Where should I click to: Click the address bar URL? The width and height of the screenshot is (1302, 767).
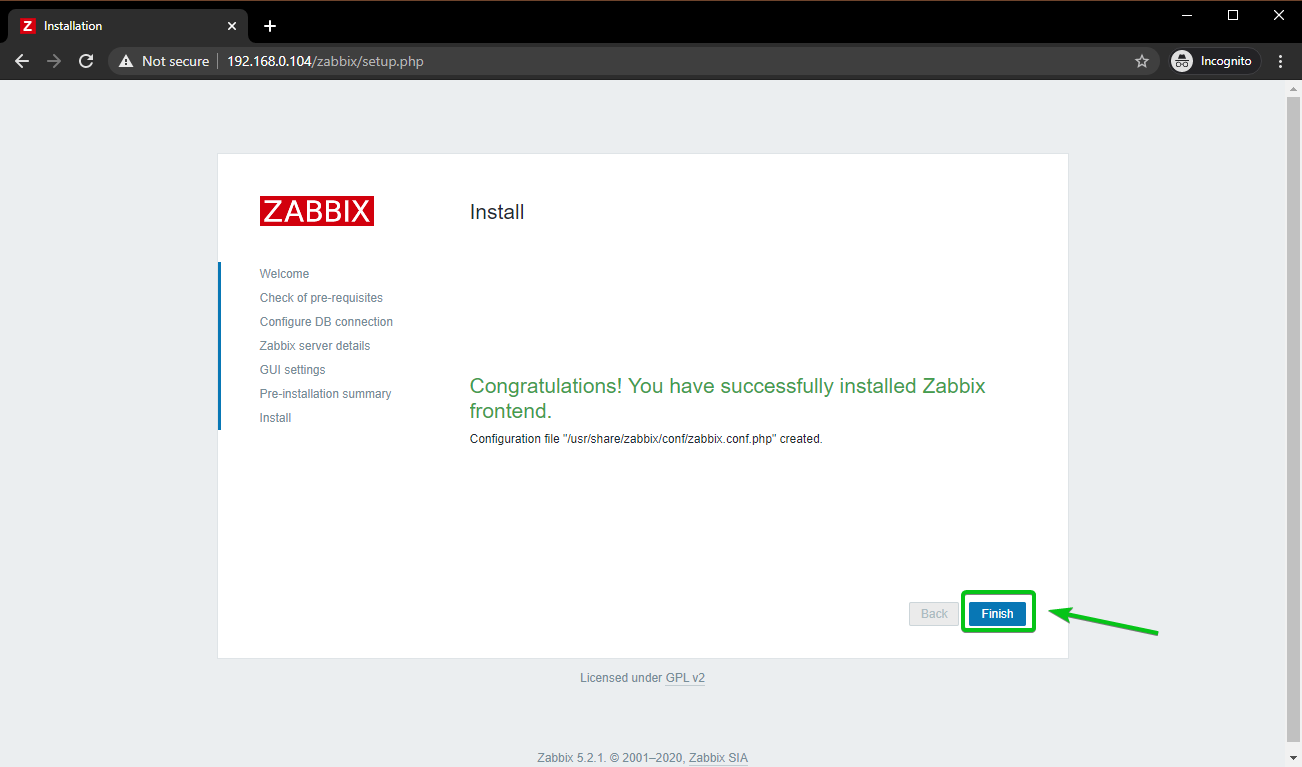point(325,61)
